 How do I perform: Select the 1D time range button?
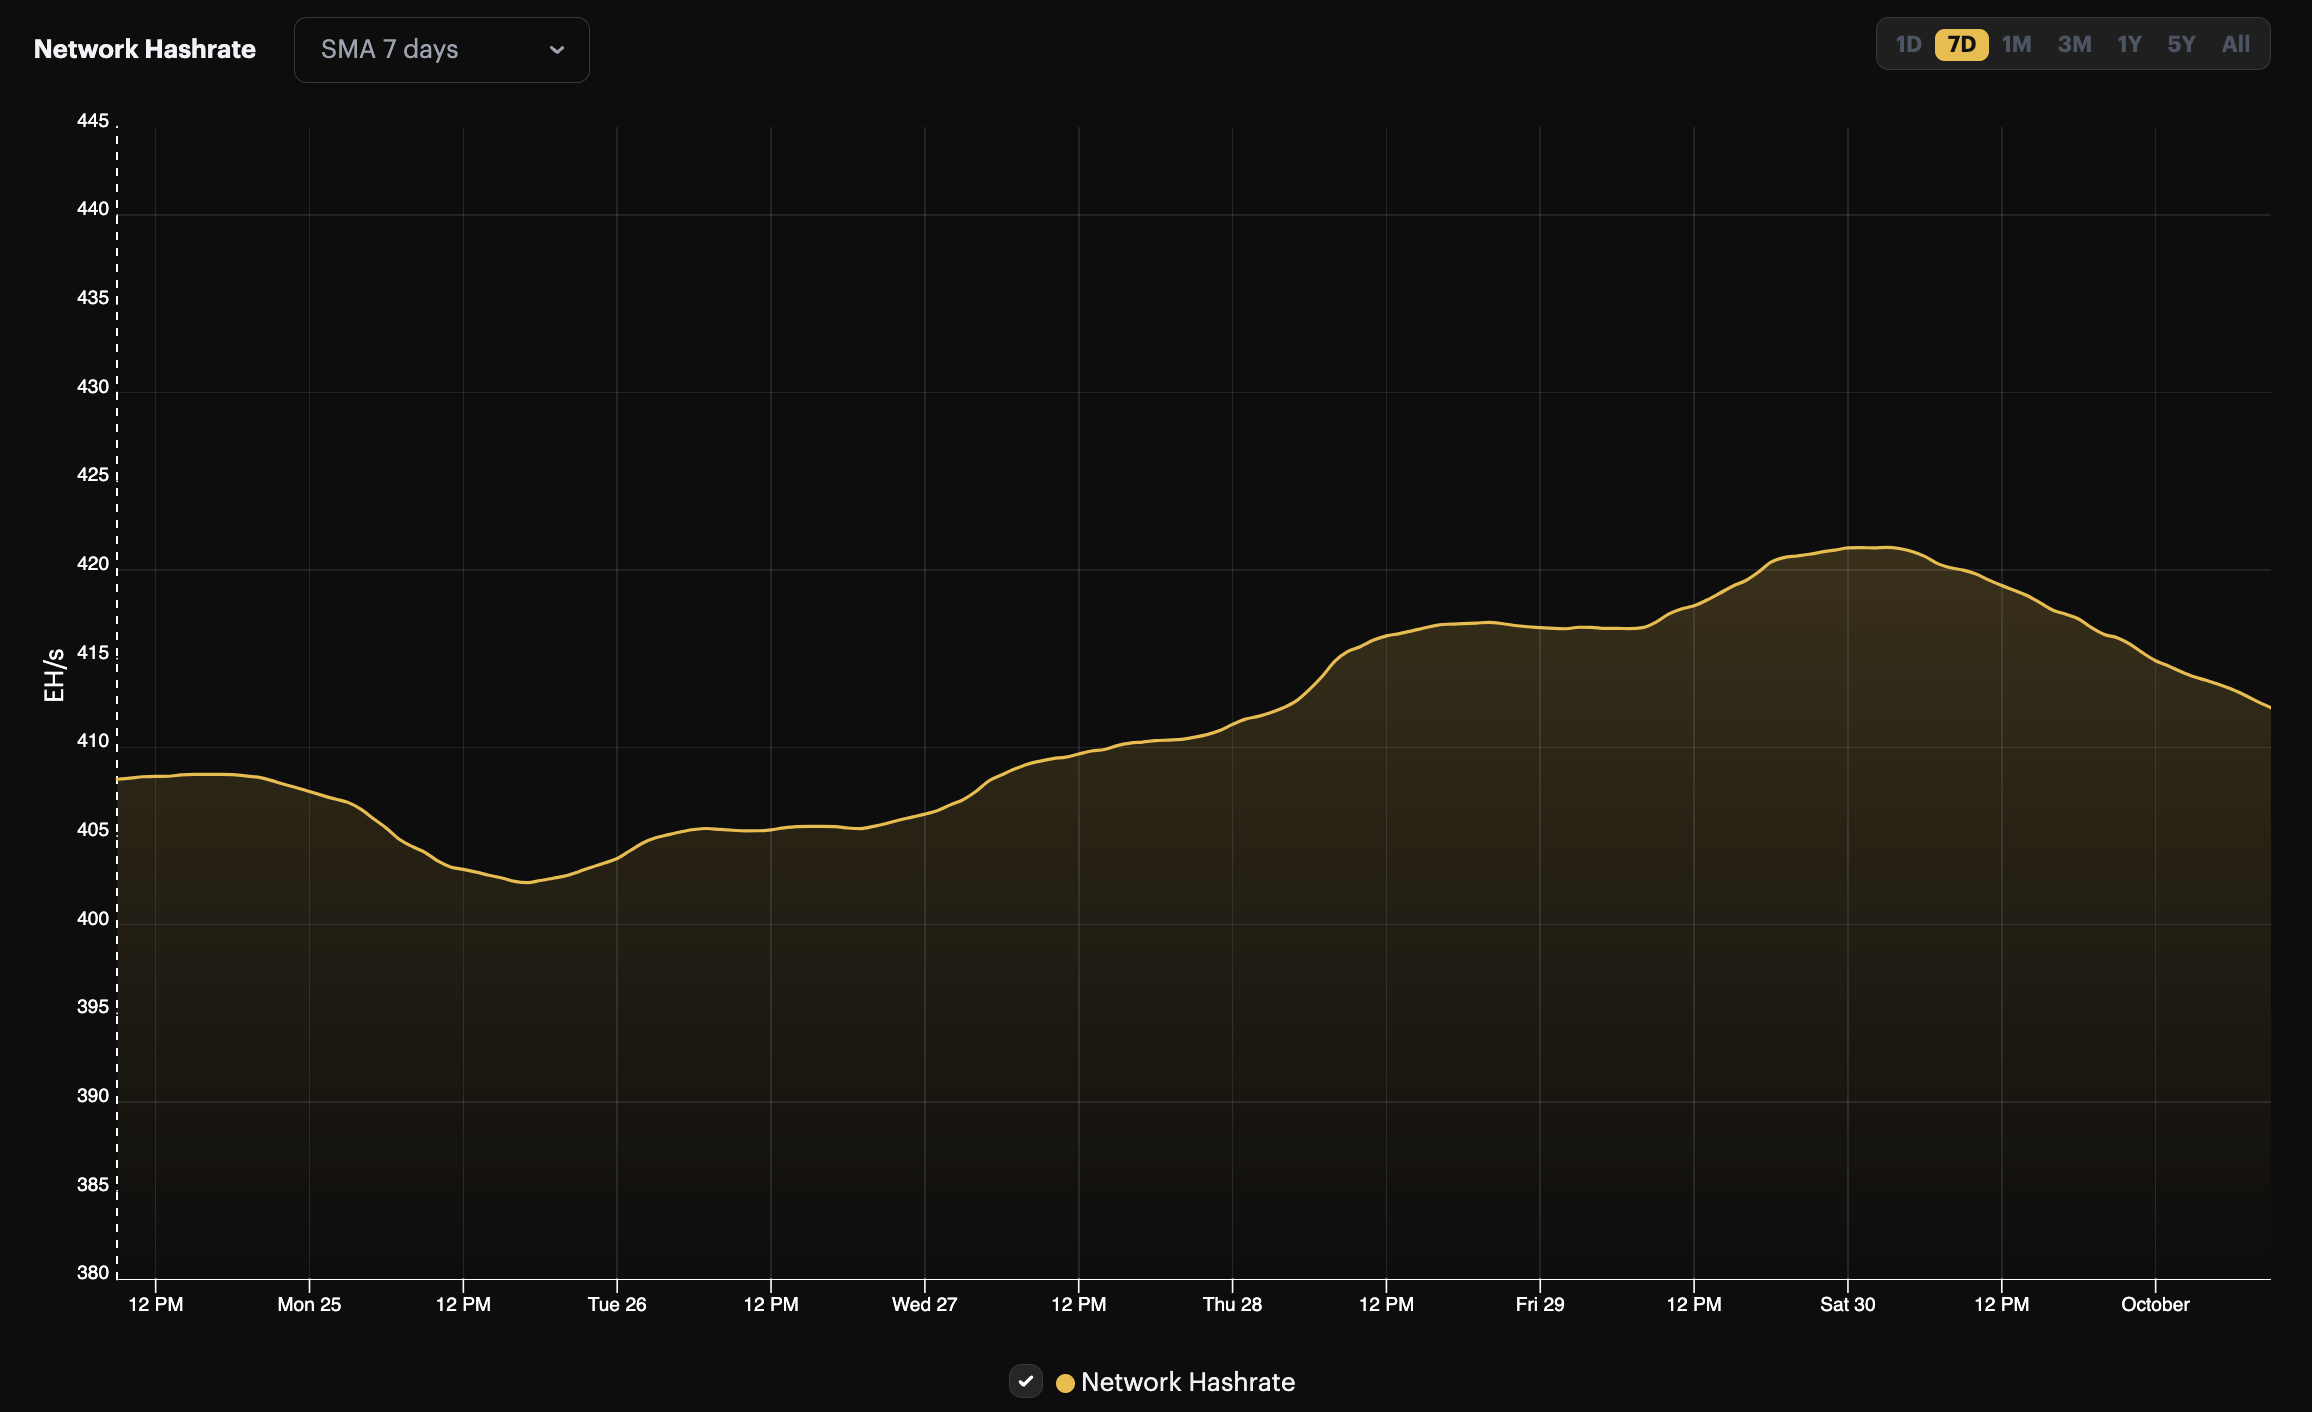click(x=1910, y=44)
